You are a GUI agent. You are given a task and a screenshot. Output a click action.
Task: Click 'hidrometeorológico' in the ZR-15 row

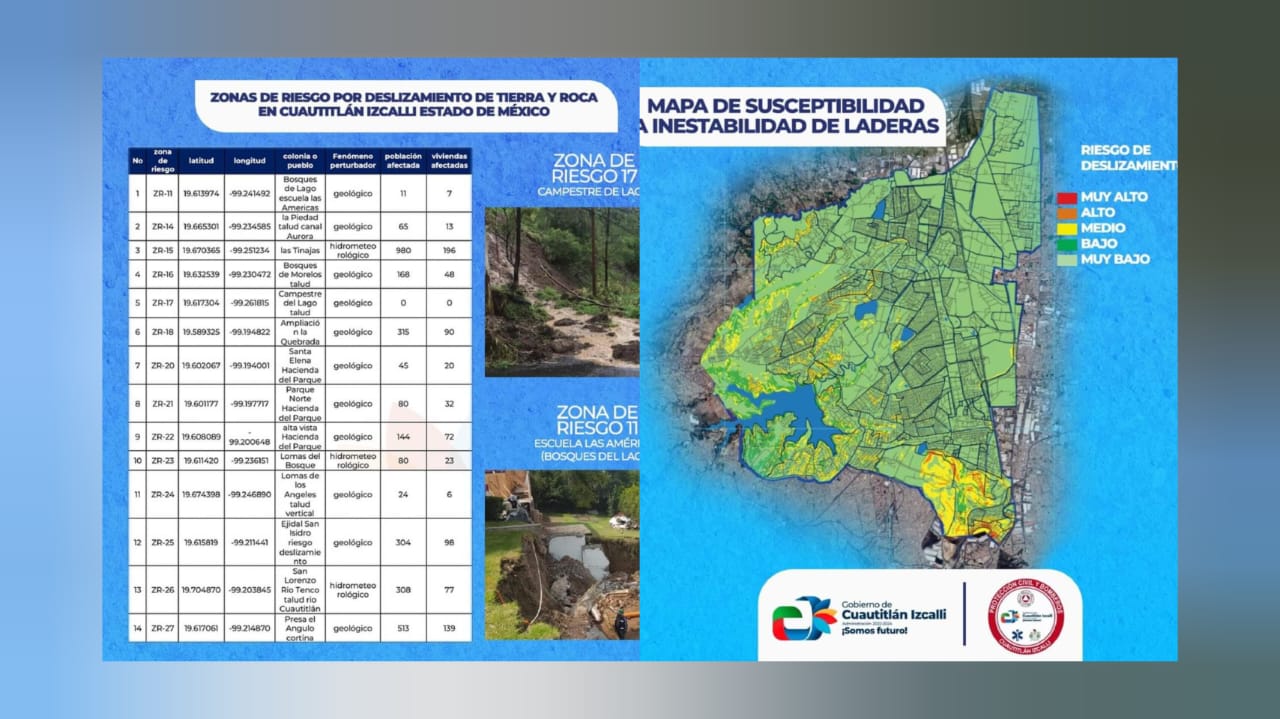[x=352, y=250]
